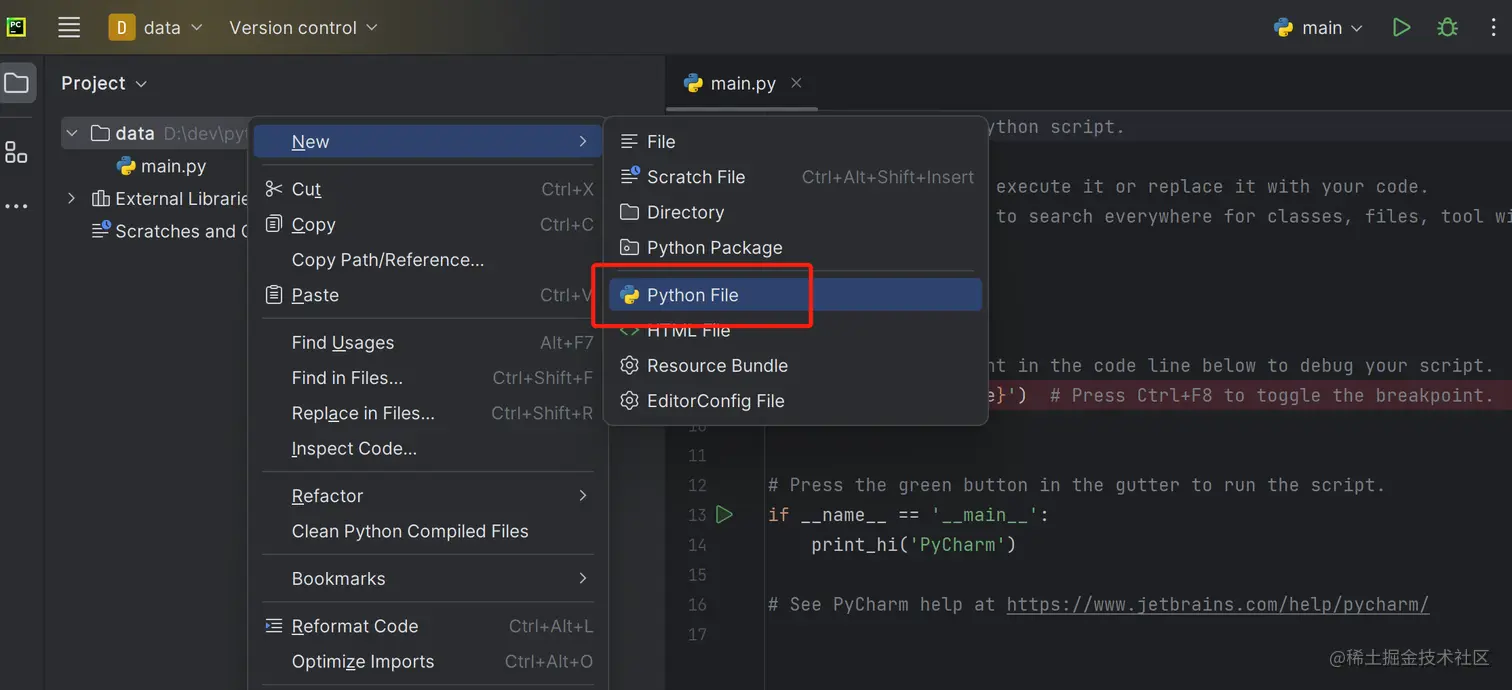Open the data project dropdown
Screen dimensions: 1512x690
coord(157,27)
